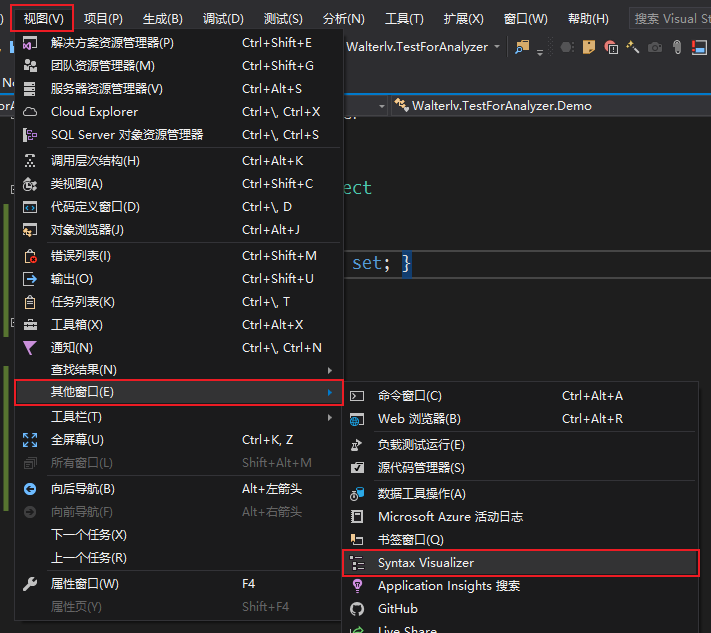Open the Walterlv.TestForAnalyzer.Demo class dropdown
The width and height of the screenshot is (711, 633).
pos(551,106)
